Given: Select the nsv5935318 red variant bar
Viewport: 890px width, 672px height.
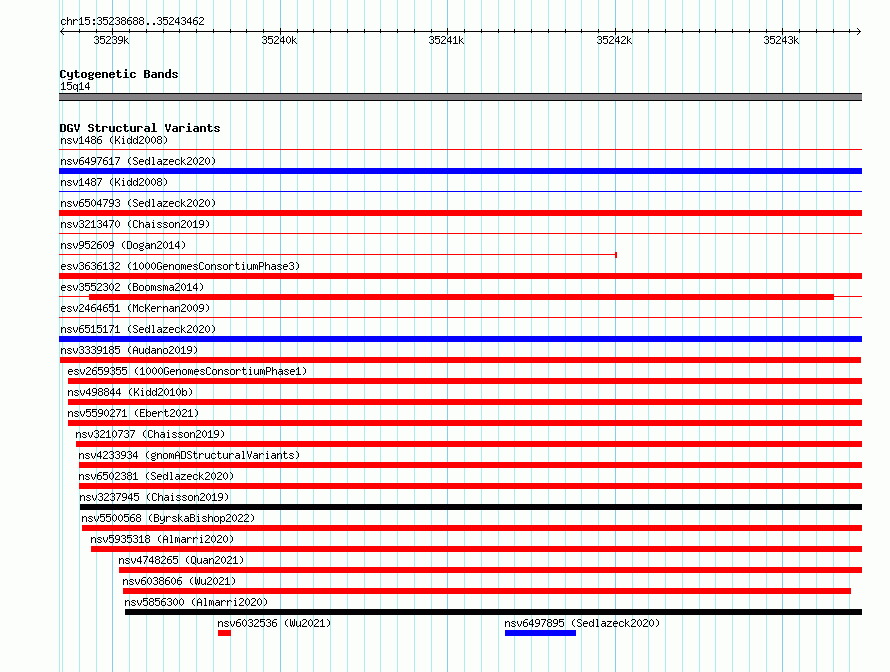Looking at the screenshot, I should point(476,549).
